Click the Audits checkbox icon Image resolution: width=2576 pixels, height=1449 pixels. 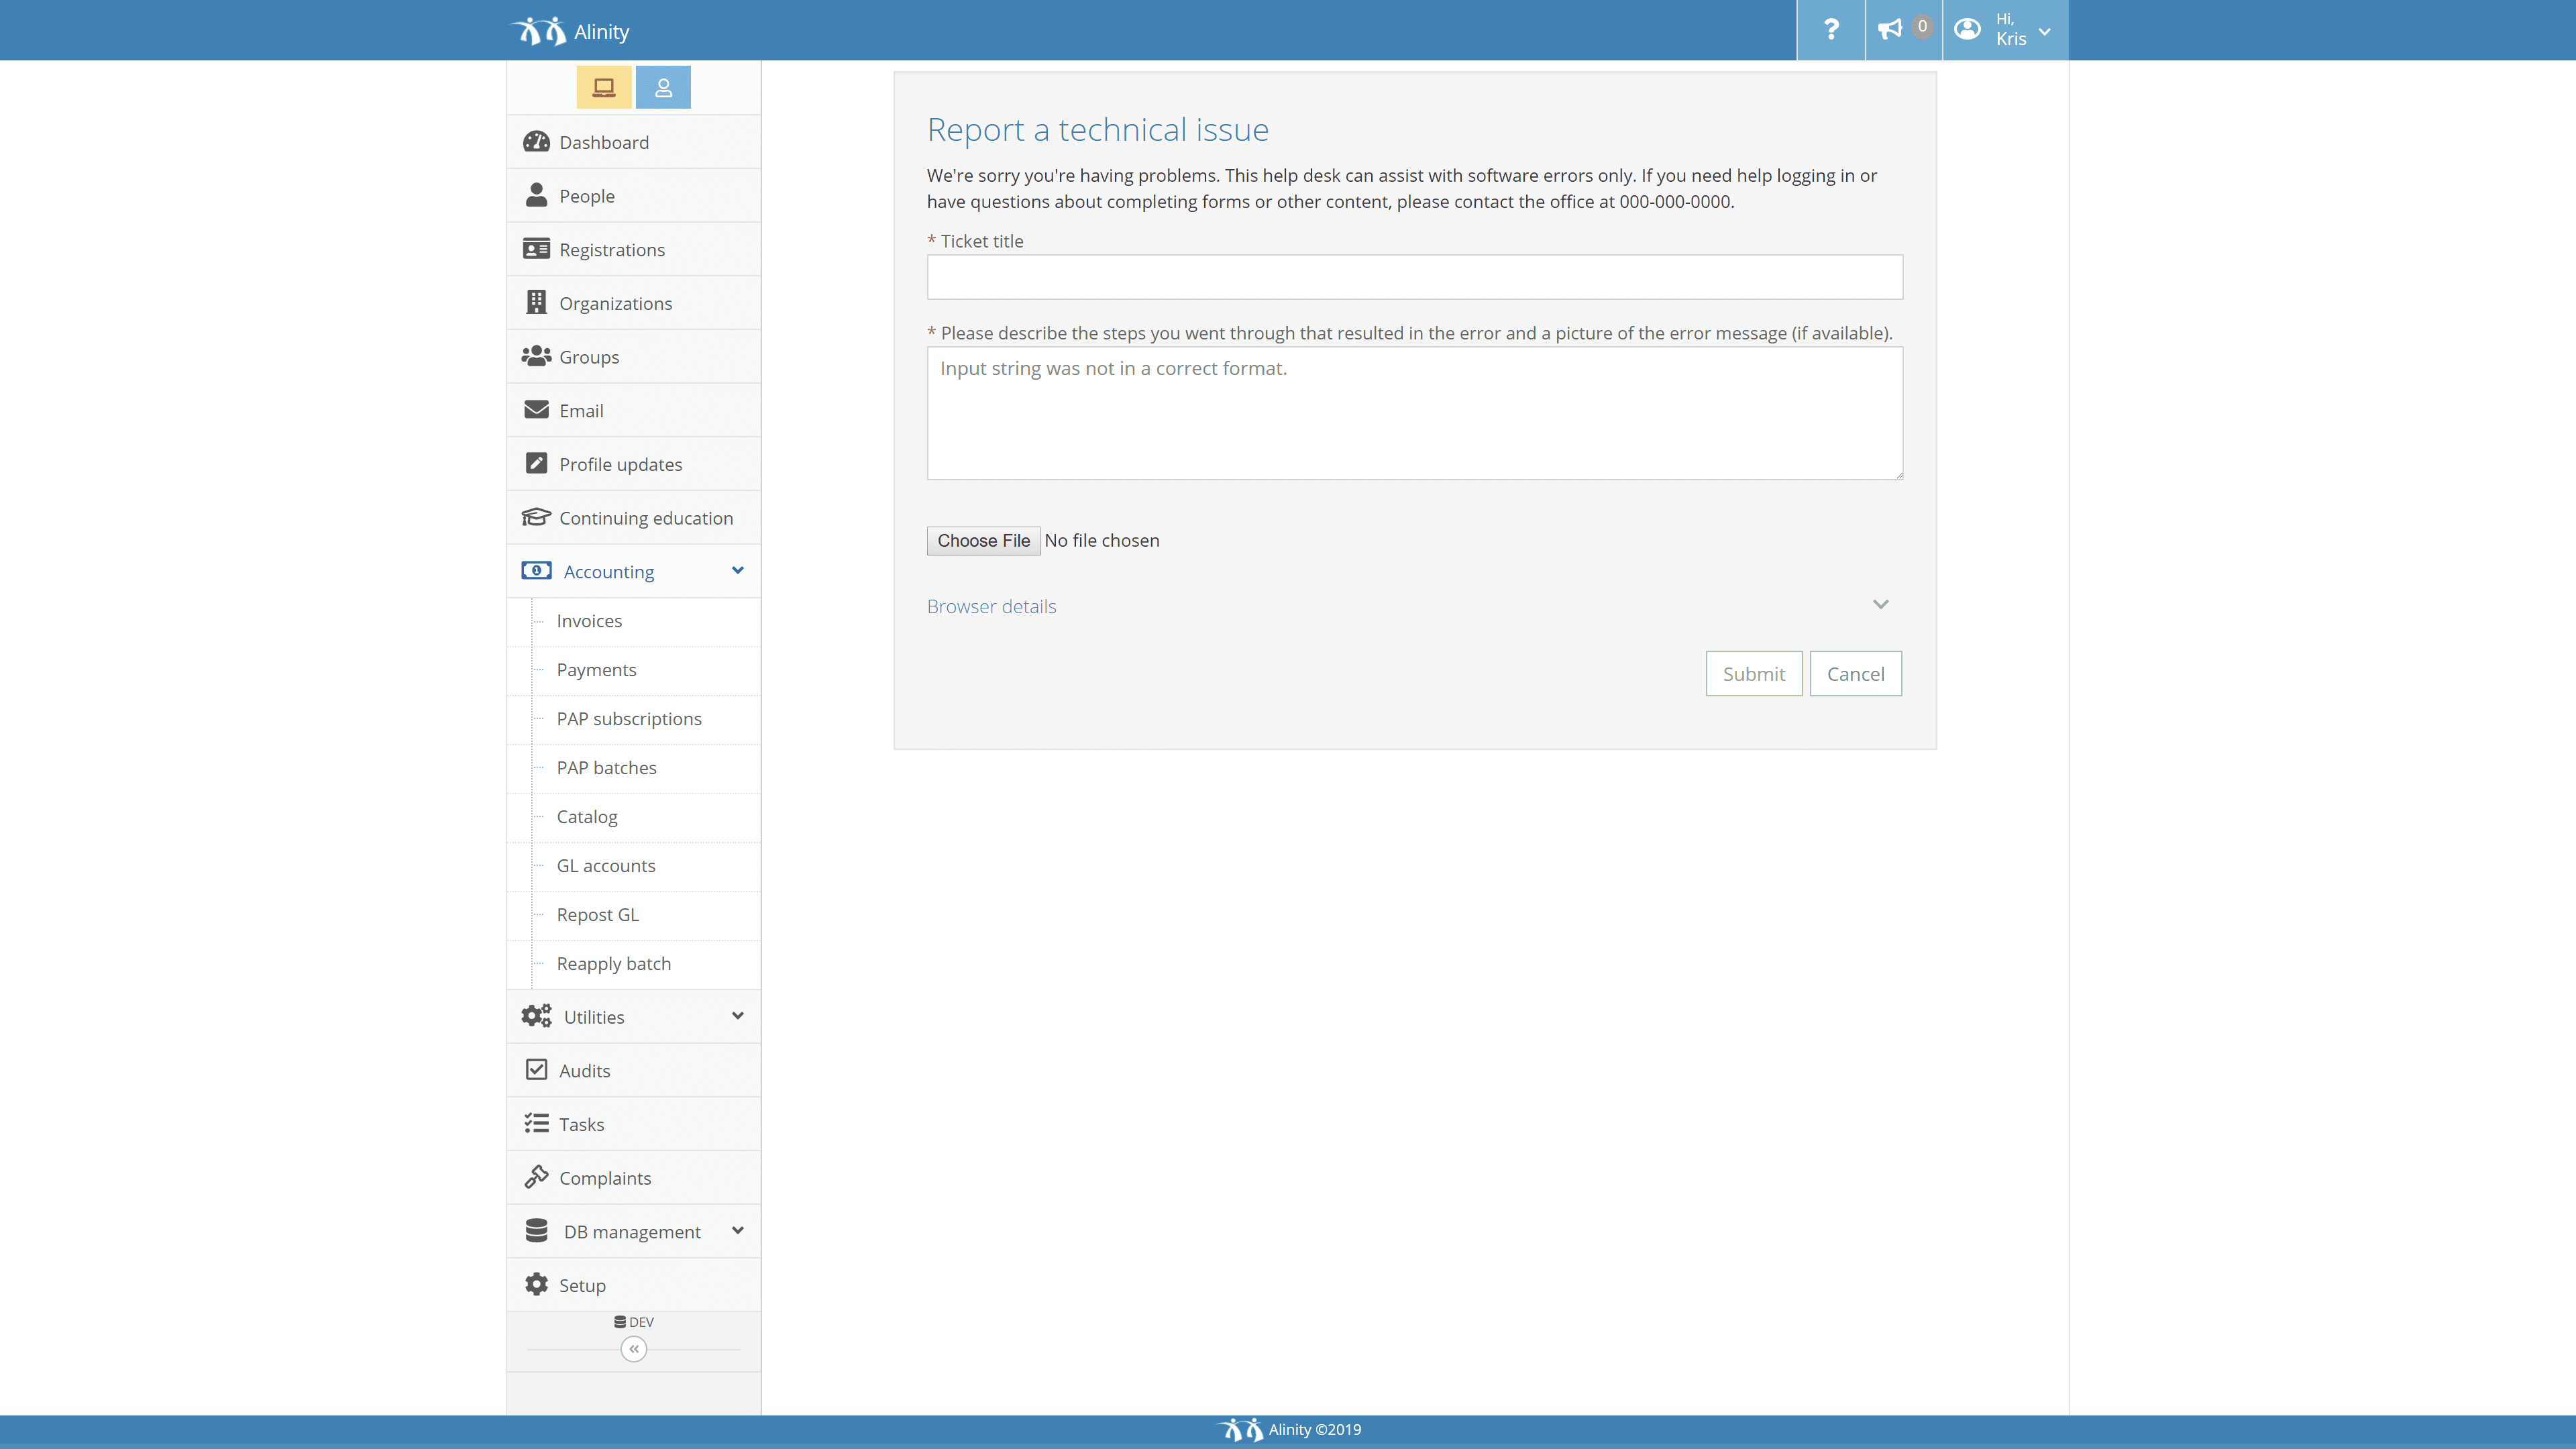[536, 1070]
